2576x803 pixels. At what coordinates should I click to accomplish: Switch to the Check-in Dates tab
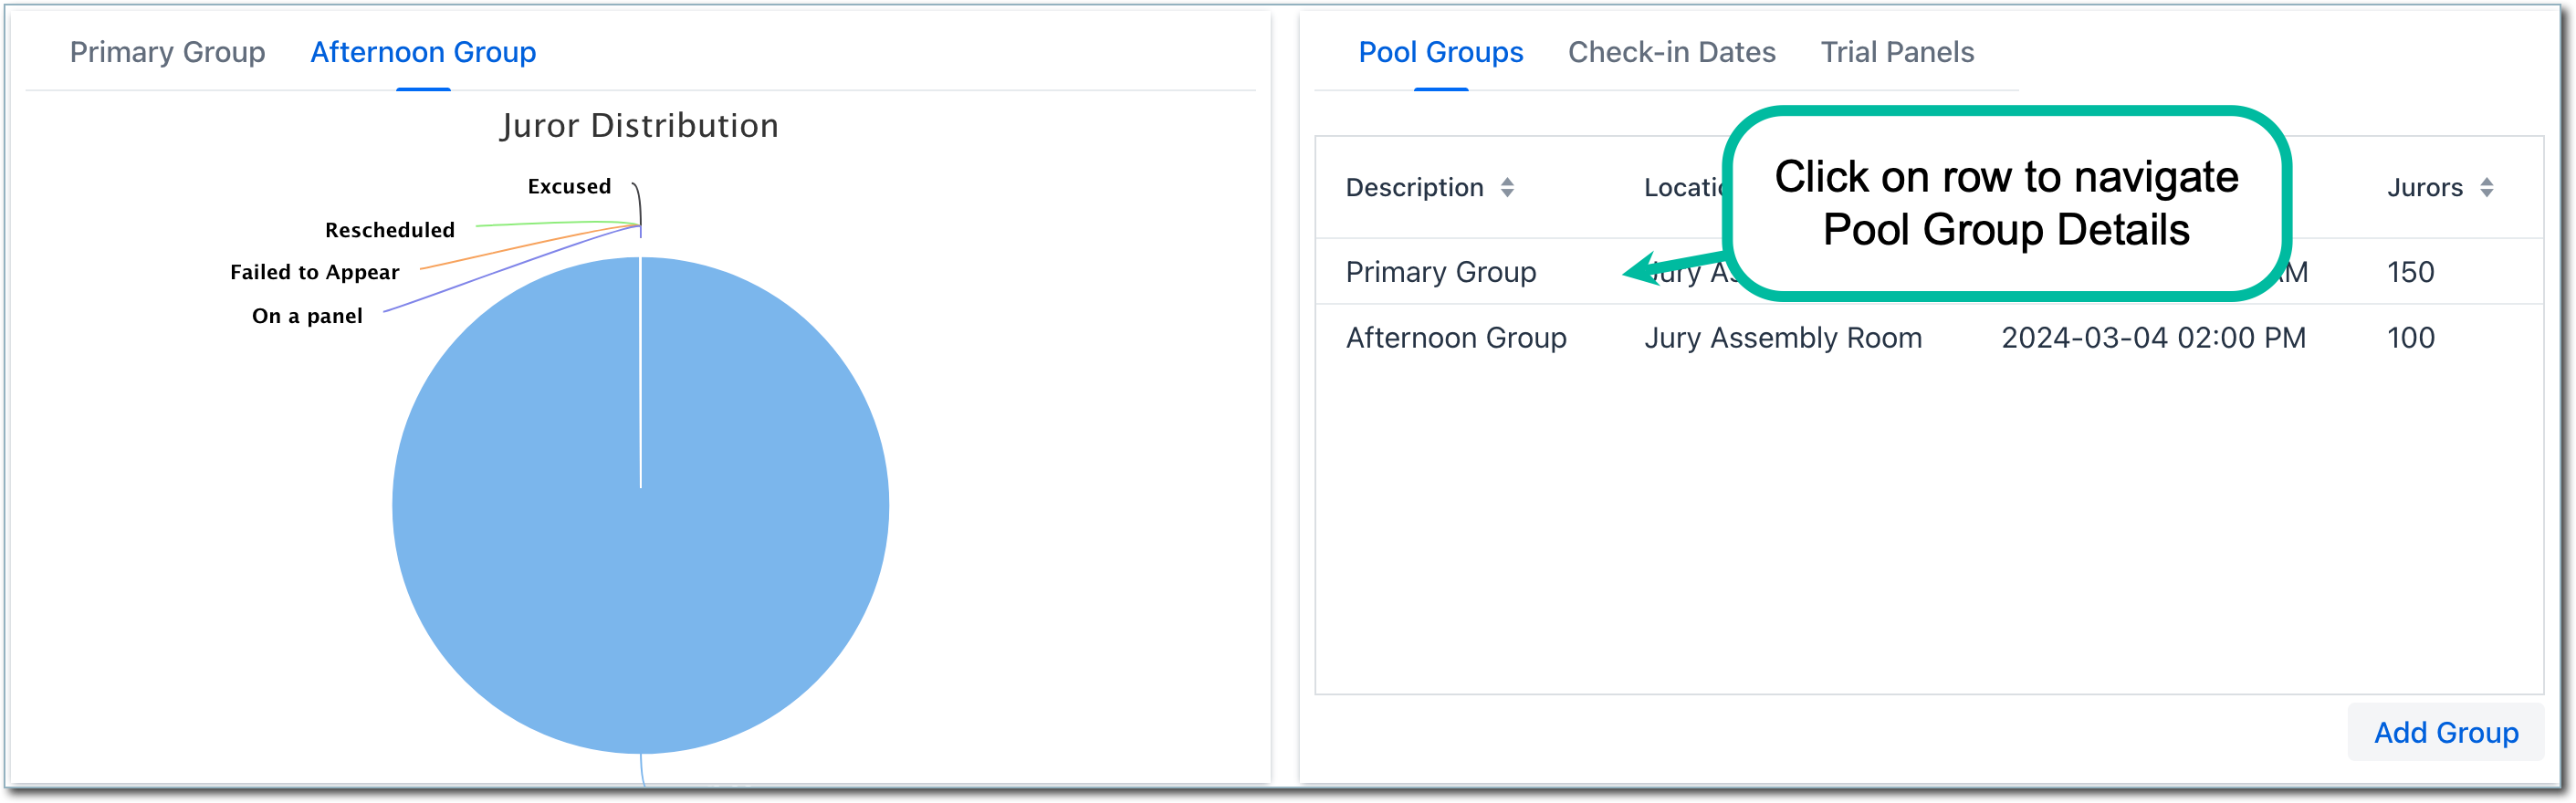click(1671, 52)
